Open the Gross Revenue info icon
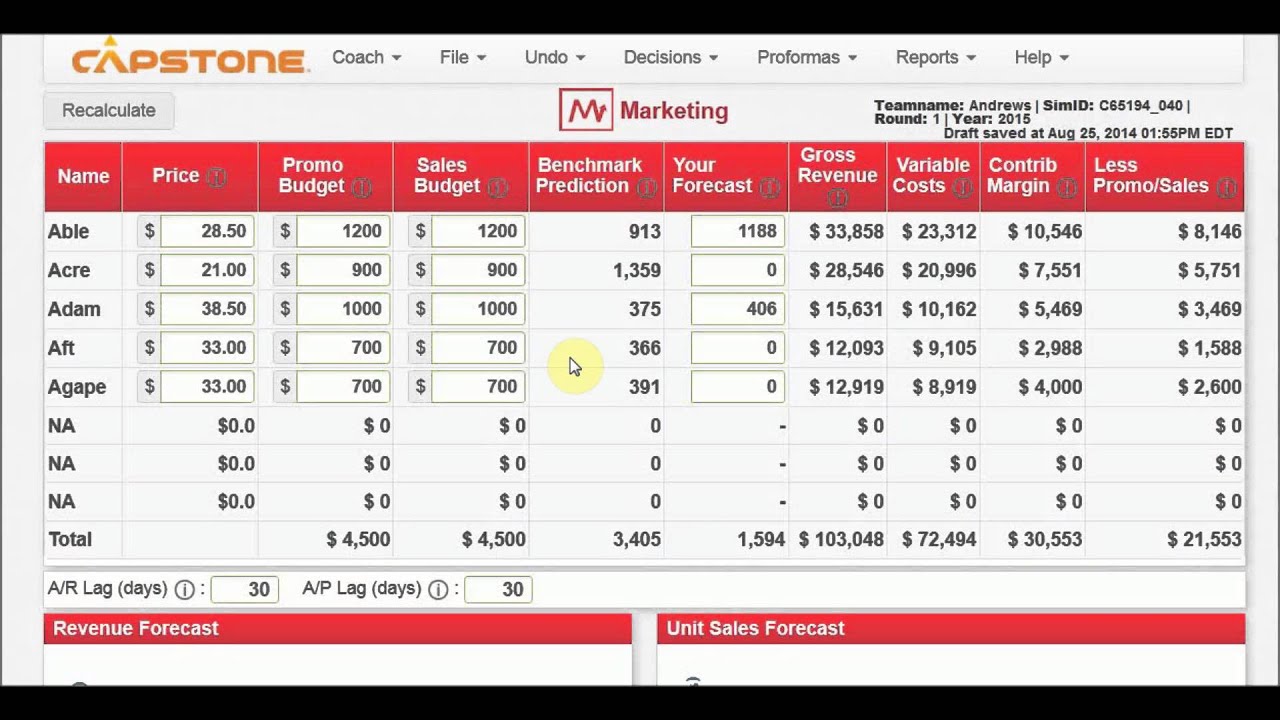The image size is (1280, 720). click(837, 198)
